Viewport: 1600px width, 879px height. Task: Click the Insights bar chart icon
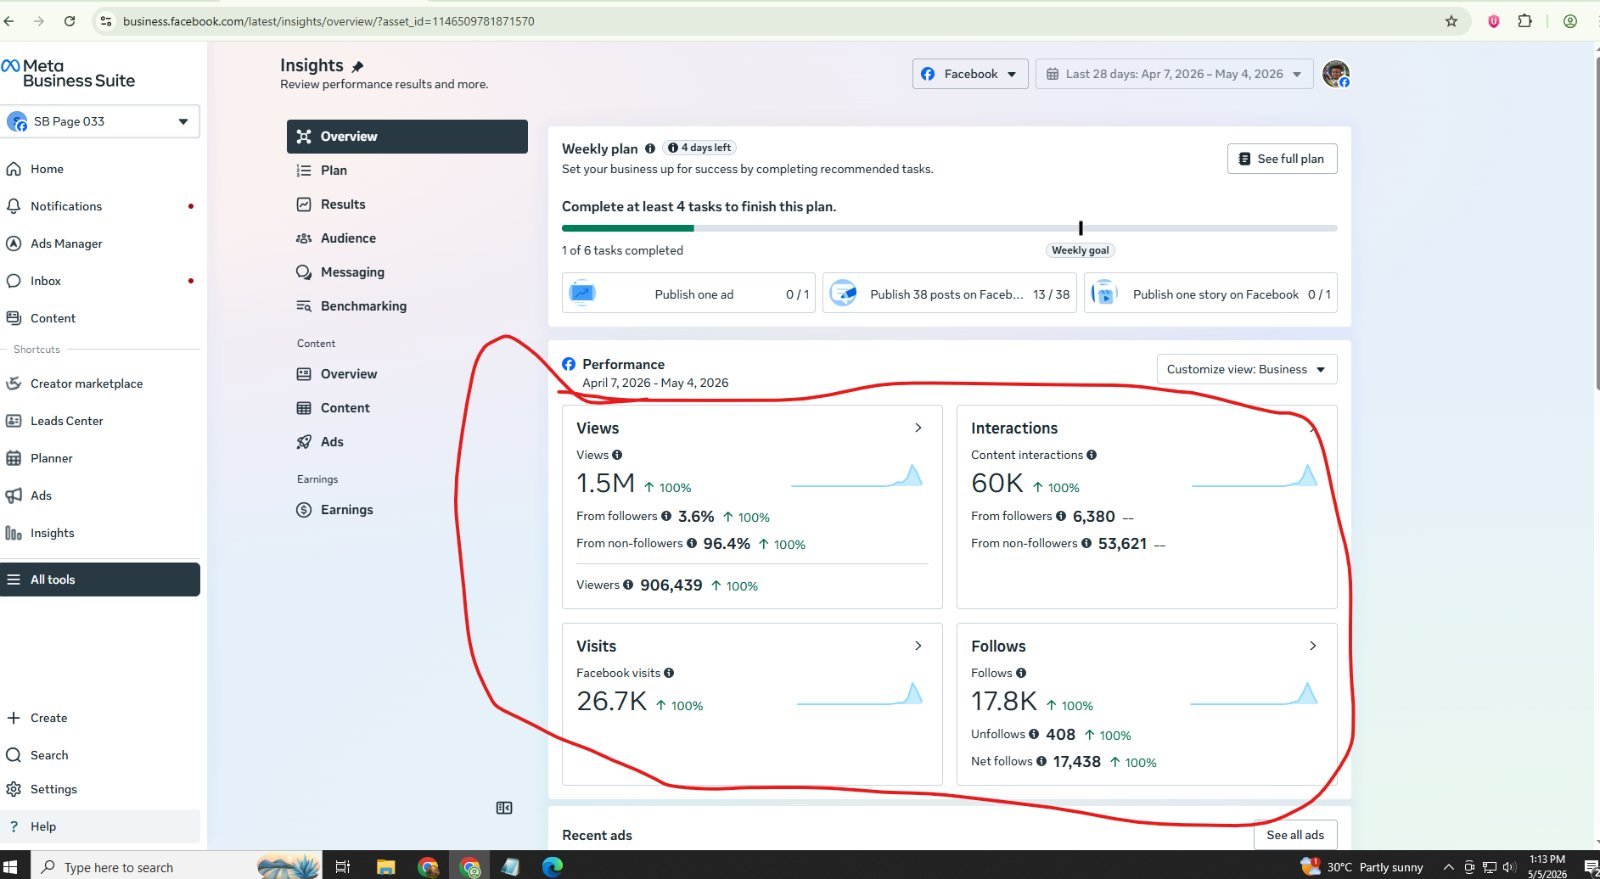coord(14,533)
